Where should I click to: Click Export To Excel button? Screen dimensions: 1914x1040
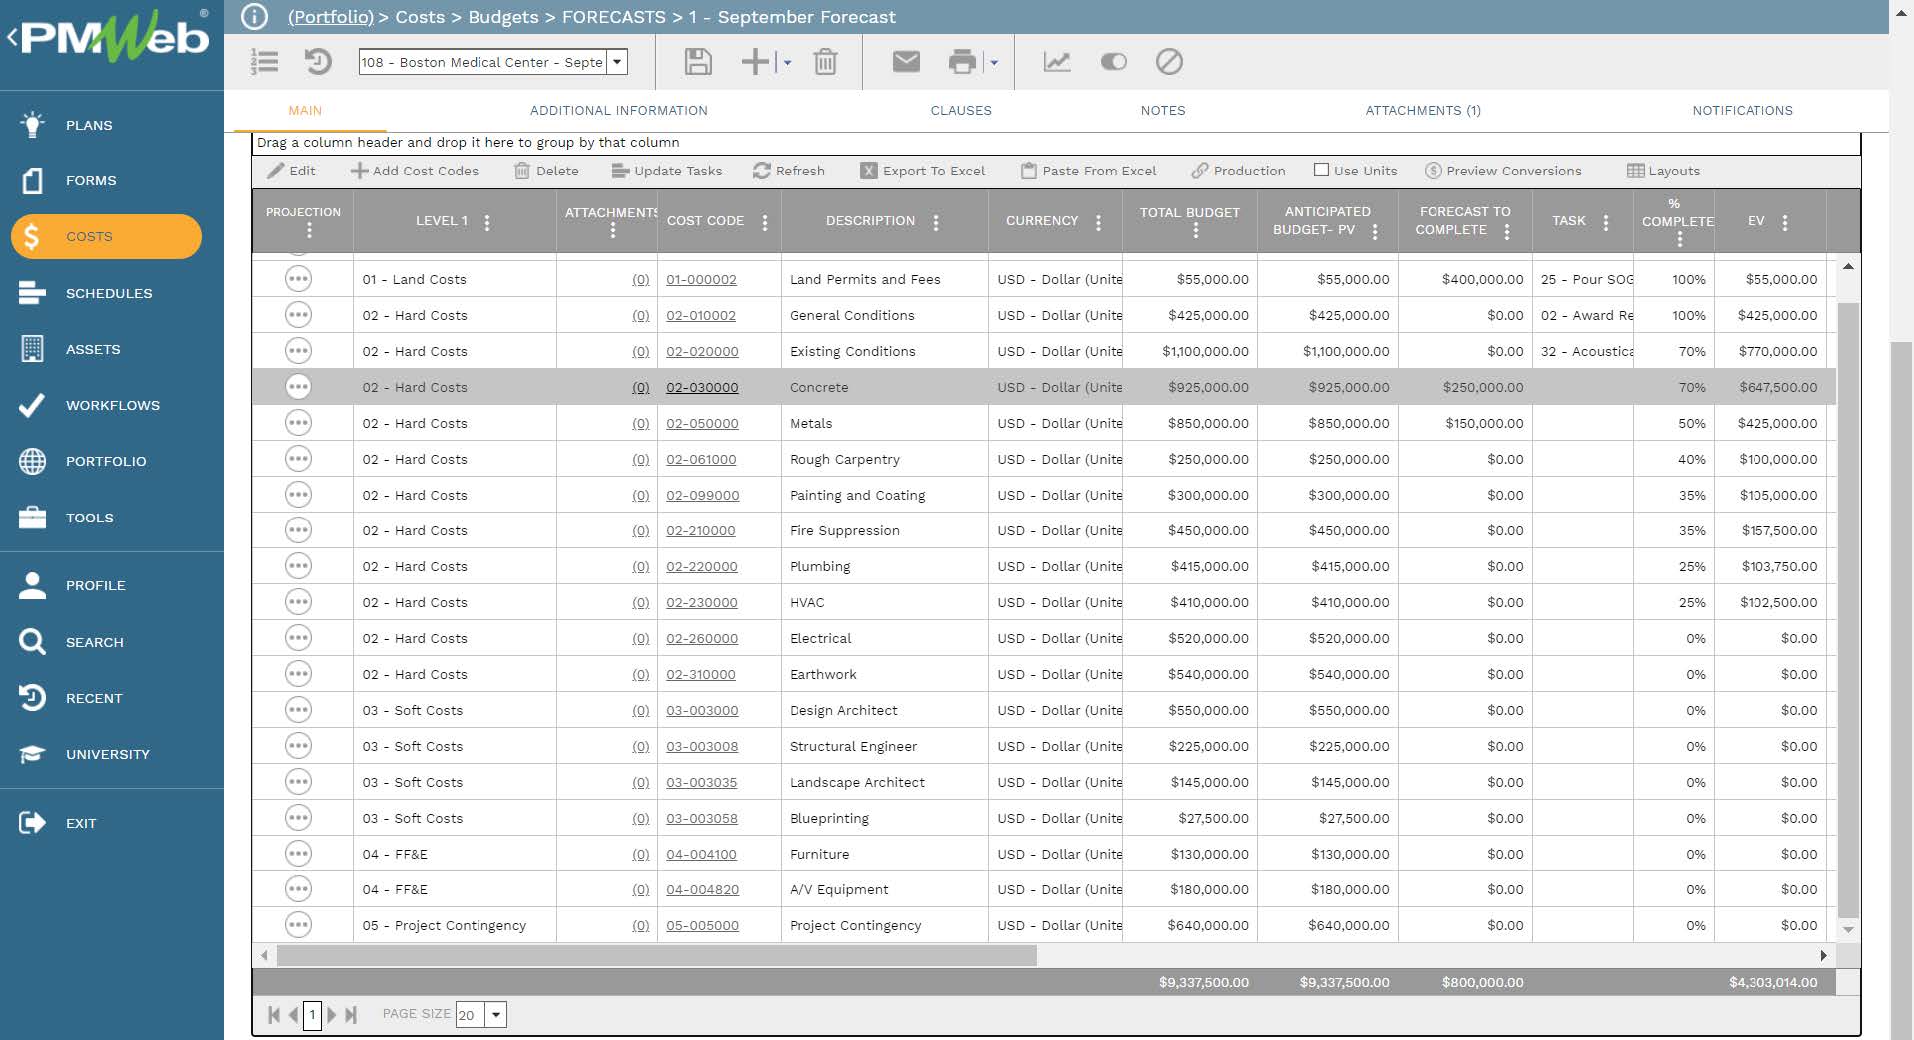point(923,171)
